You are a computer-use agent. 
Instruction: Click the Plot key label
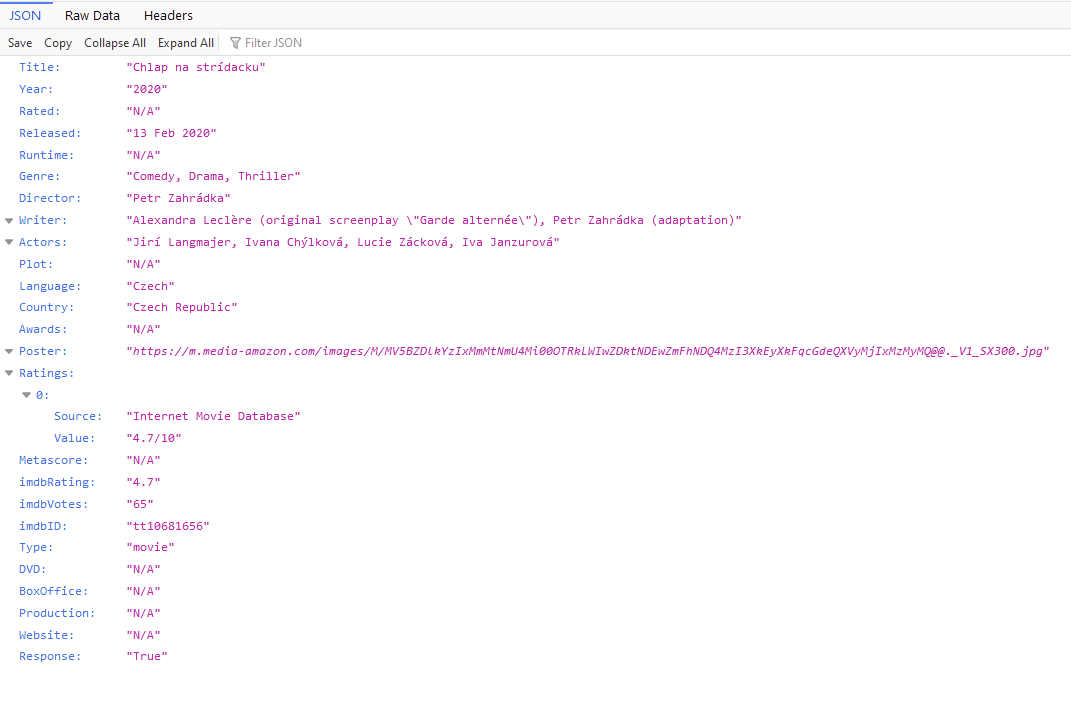[x=36, y=264]
